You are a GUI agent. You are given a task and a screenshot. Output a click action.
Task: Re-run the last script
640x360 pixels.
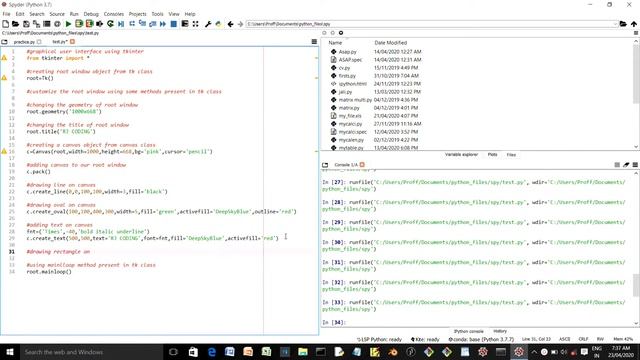(110, 24)
